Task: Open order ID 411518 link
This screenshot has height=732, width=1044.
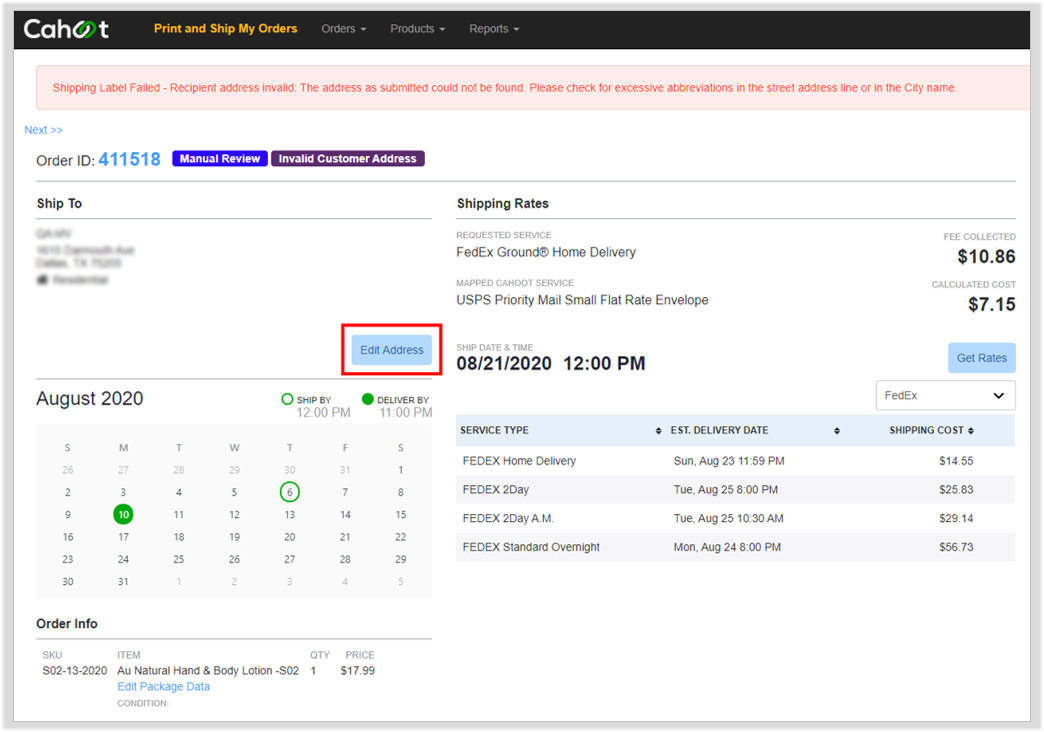Action: (x=129, y=159)
